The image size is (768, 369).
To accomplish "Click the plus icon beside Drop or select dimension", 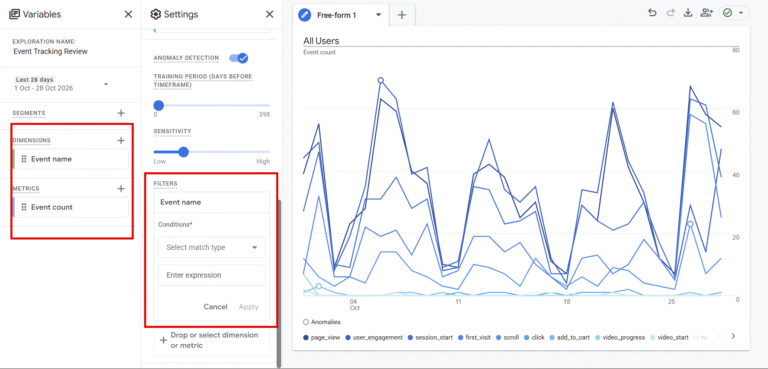I will (163, 340).
